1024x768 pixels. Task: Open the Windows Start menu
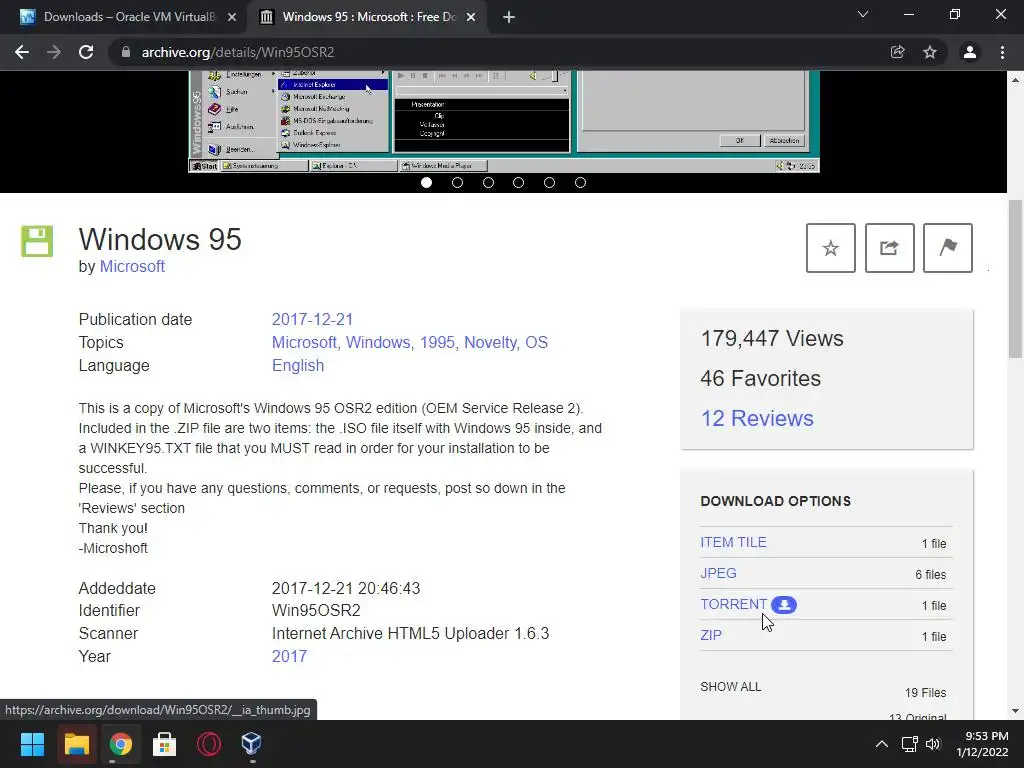tap(32, 744)
